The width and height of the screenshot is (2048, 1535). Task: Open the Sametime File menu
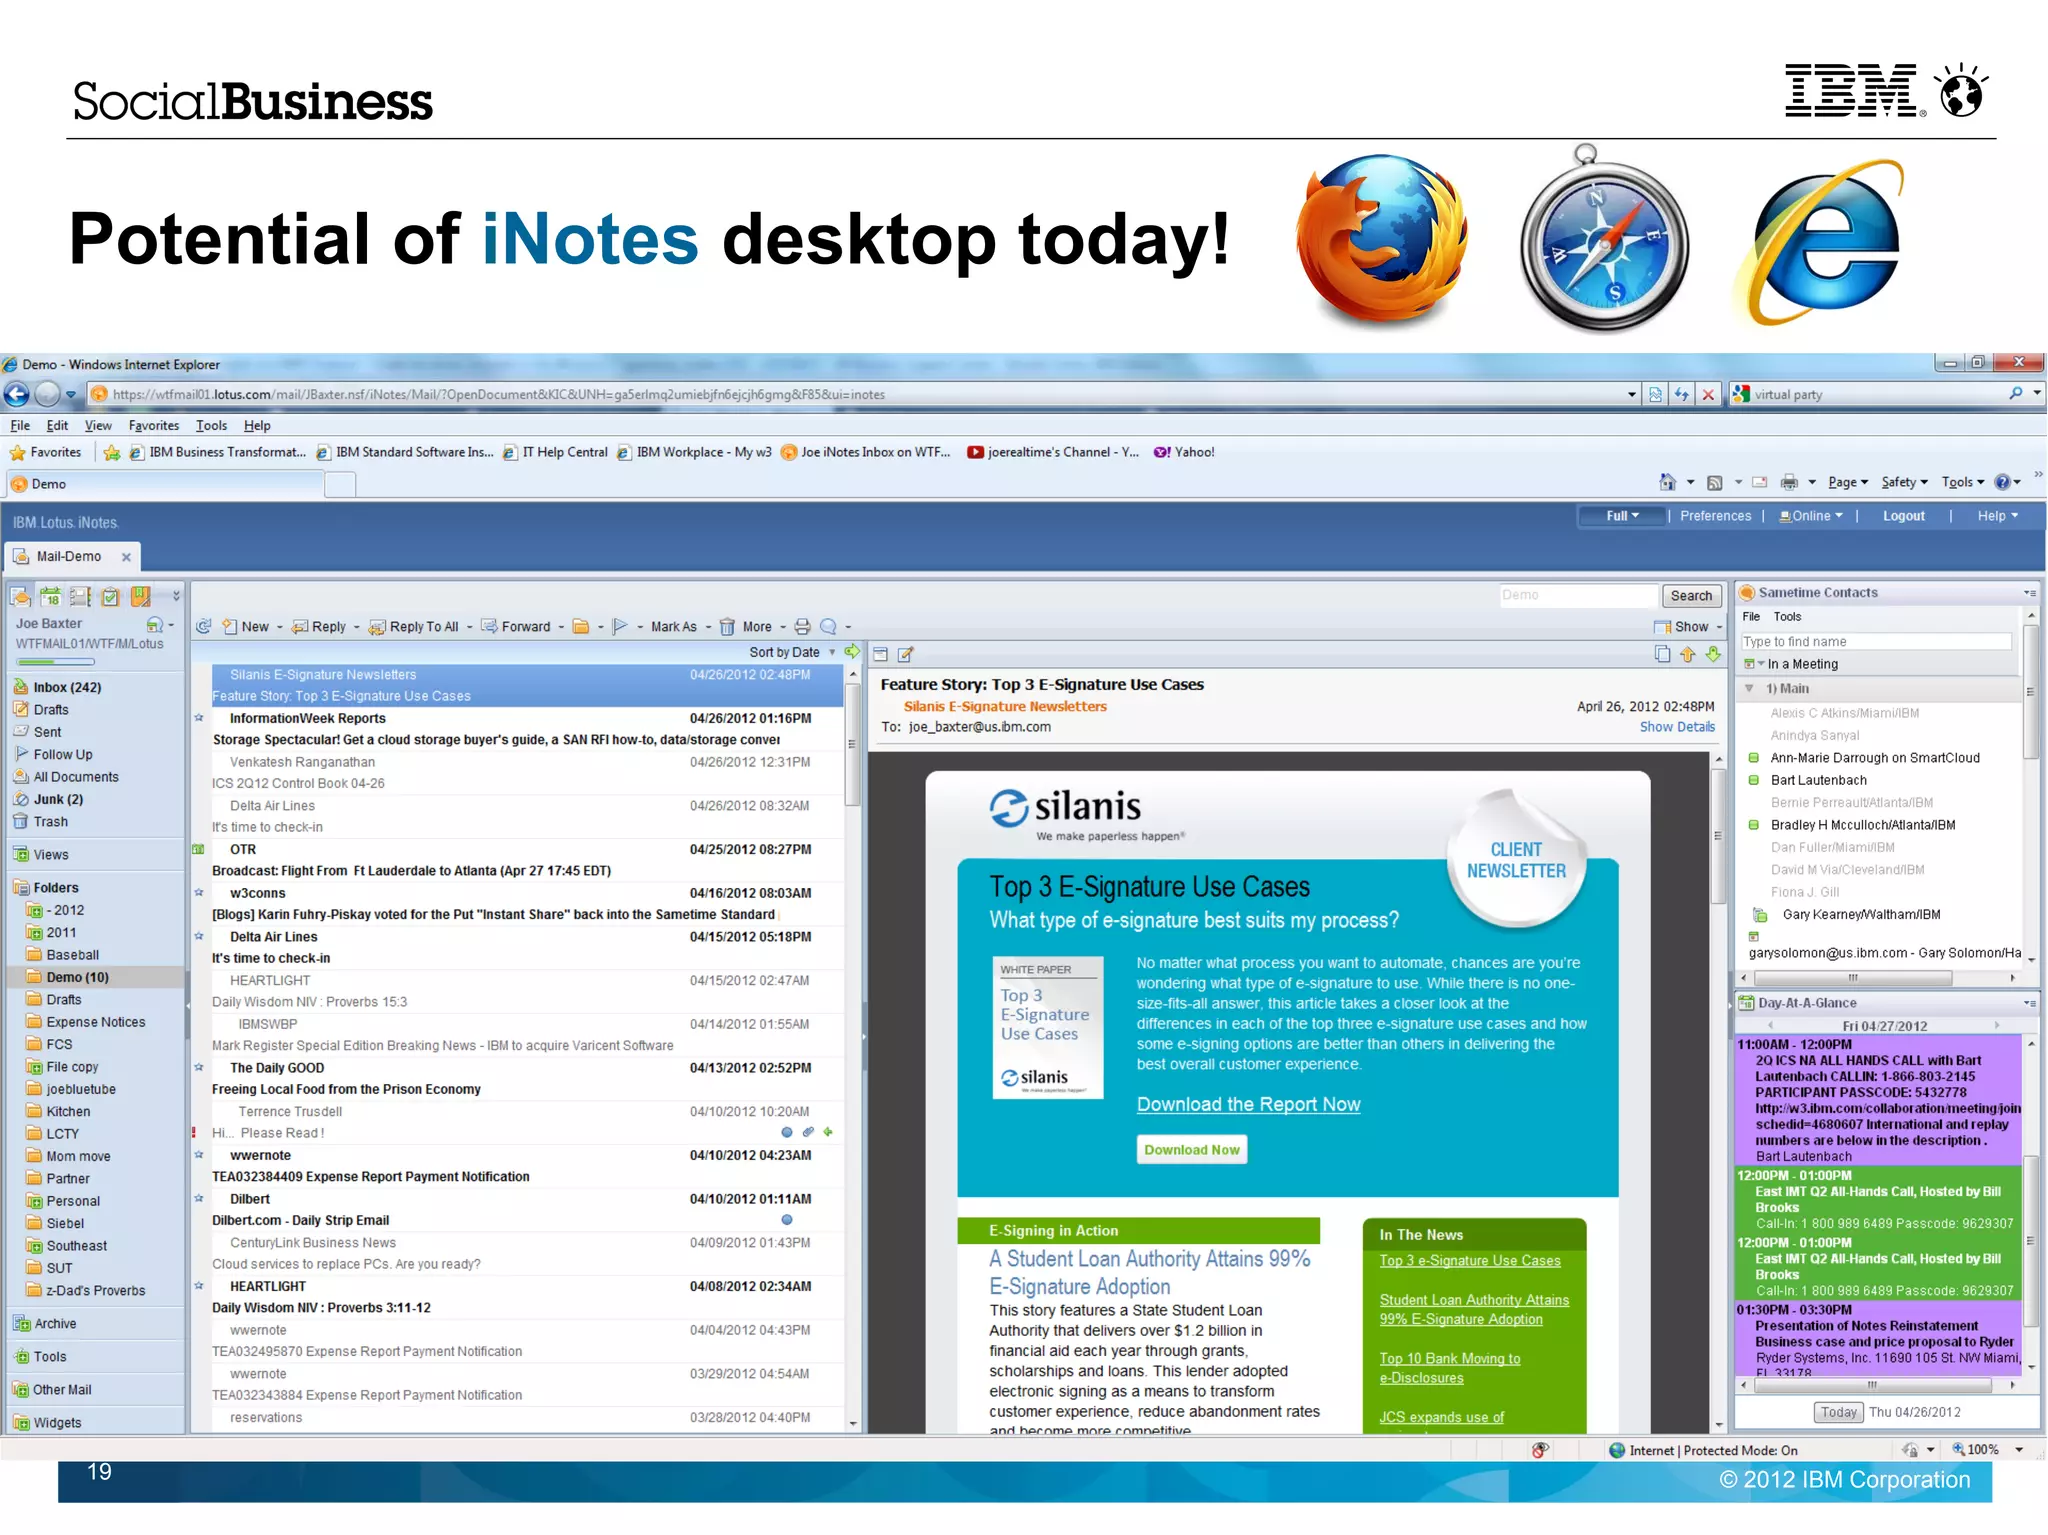[1751, 617]
